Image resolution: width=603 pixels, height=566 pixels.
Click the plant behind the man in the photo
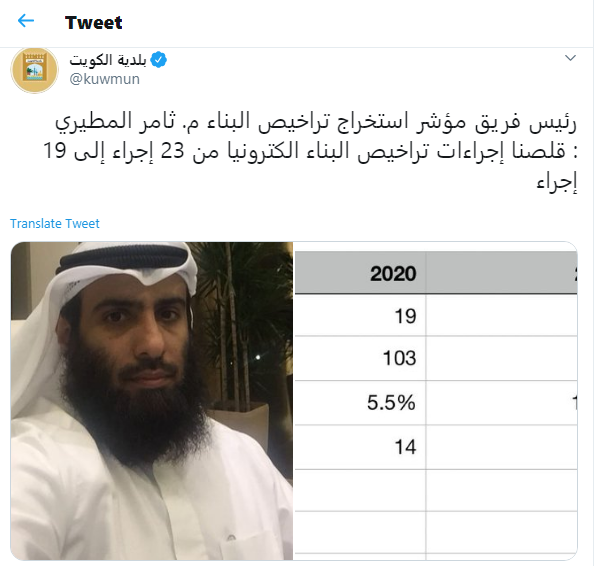coord(240,300)
